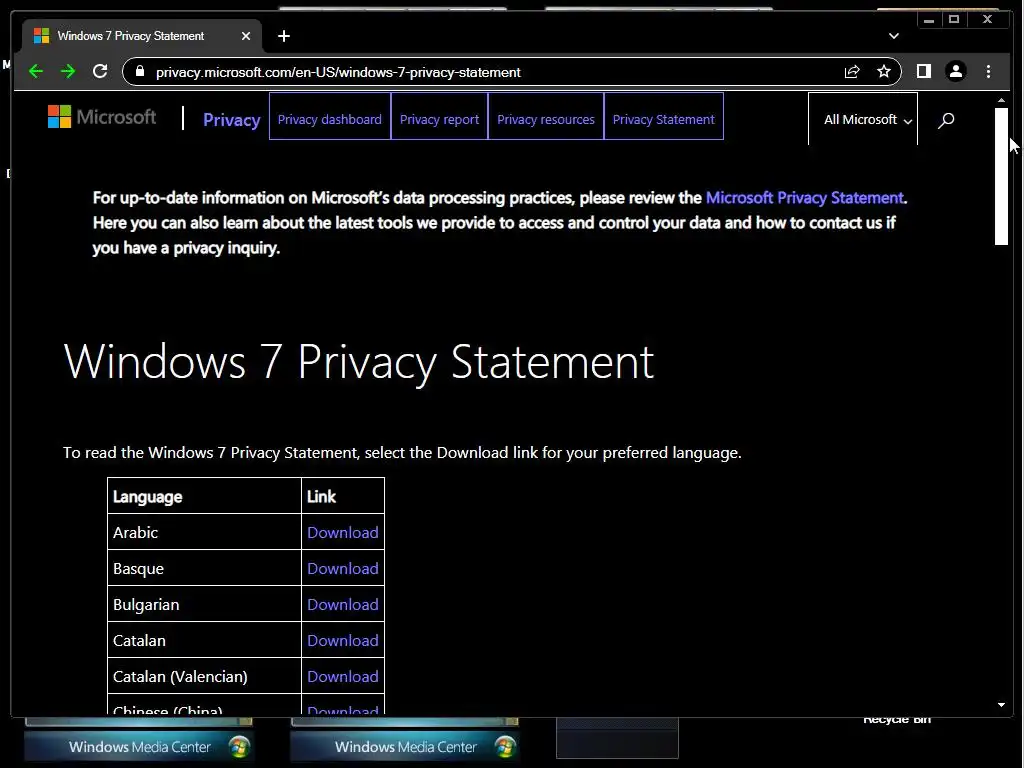Click the first Windows Media Center taskbar item
This screenshot has height=768, width=1024.
click(x=139, y=746)
